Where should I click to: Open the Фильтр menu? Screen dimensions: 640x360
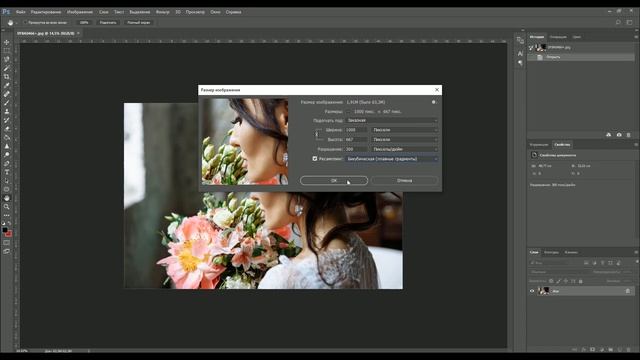click(x=162, y=12)
